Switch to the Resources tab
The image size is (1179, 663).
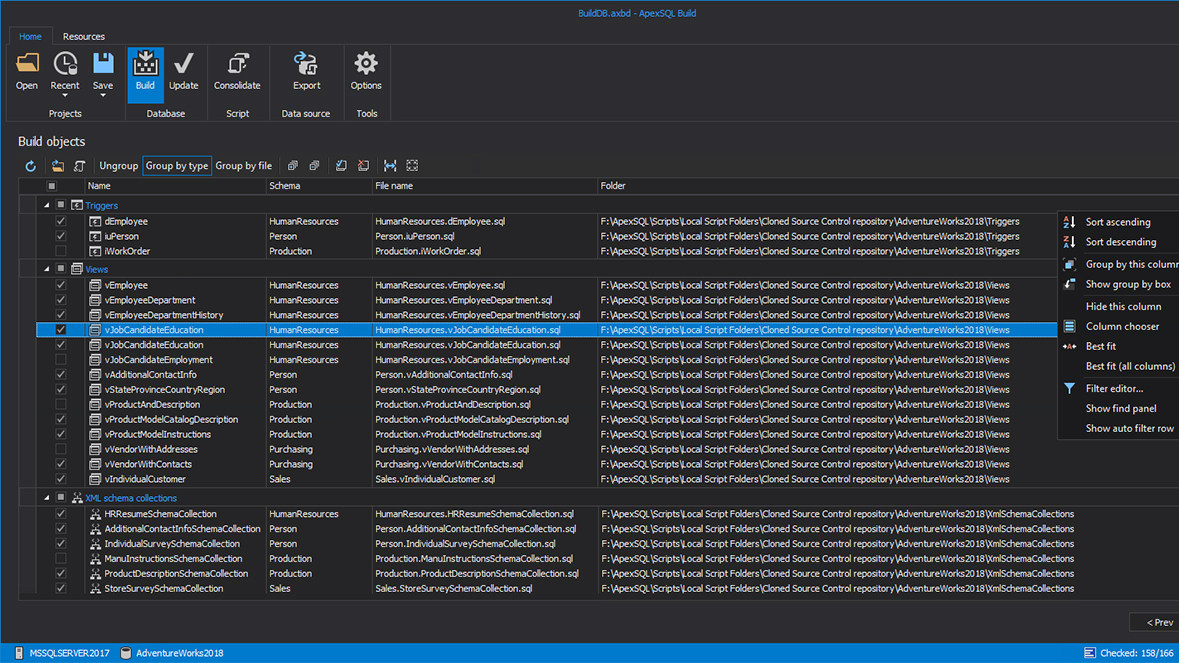click(x=83, y=36)
